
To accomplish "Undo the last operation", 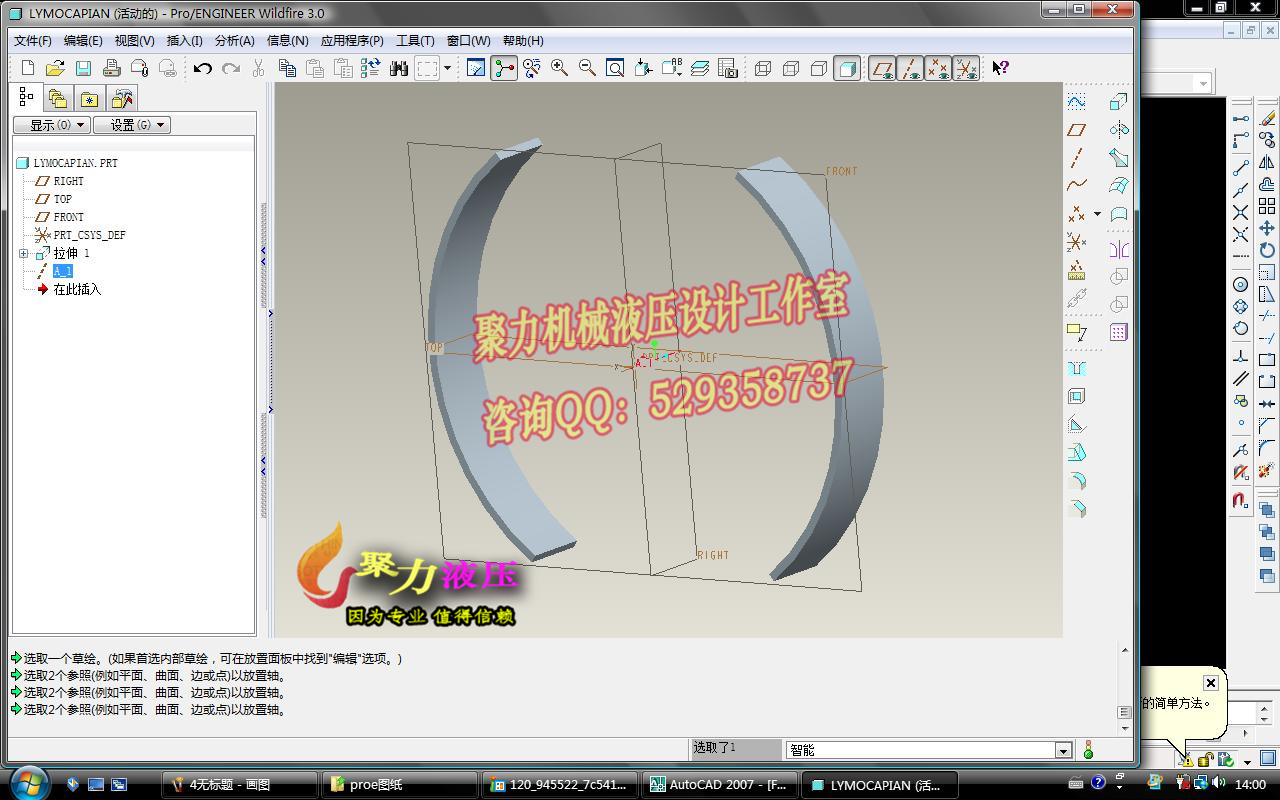I will [203, 67].
